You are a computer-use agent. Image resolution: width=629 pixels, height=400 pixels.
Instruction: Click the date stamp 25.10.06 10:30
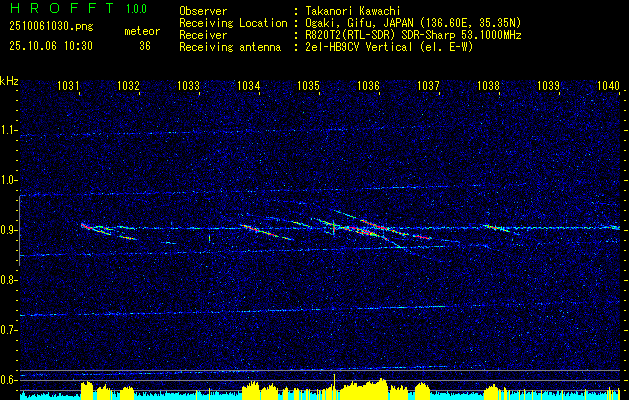[x=51, y=46]
